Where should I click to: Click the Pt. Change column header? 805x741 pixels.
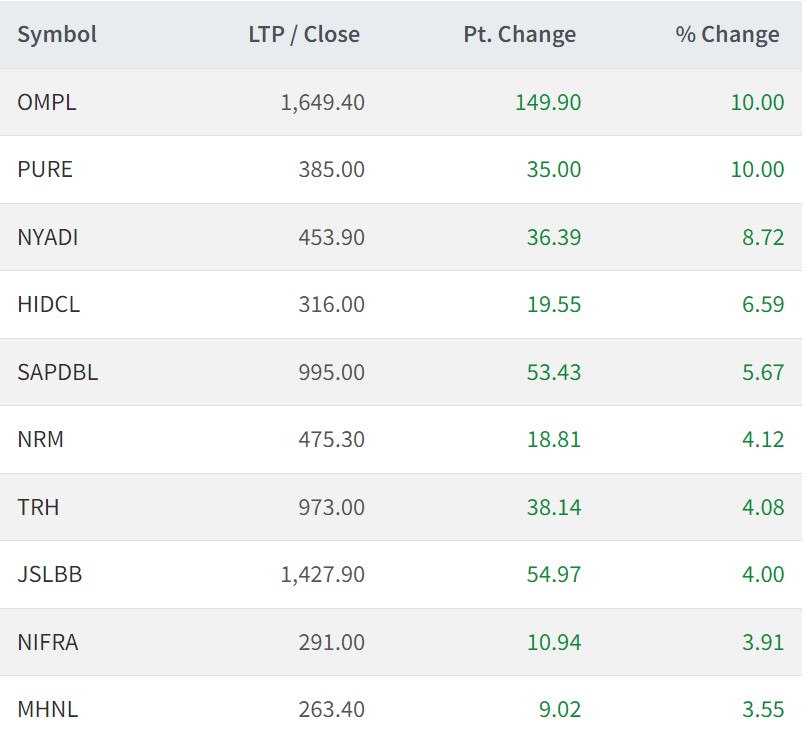(519, 34)
